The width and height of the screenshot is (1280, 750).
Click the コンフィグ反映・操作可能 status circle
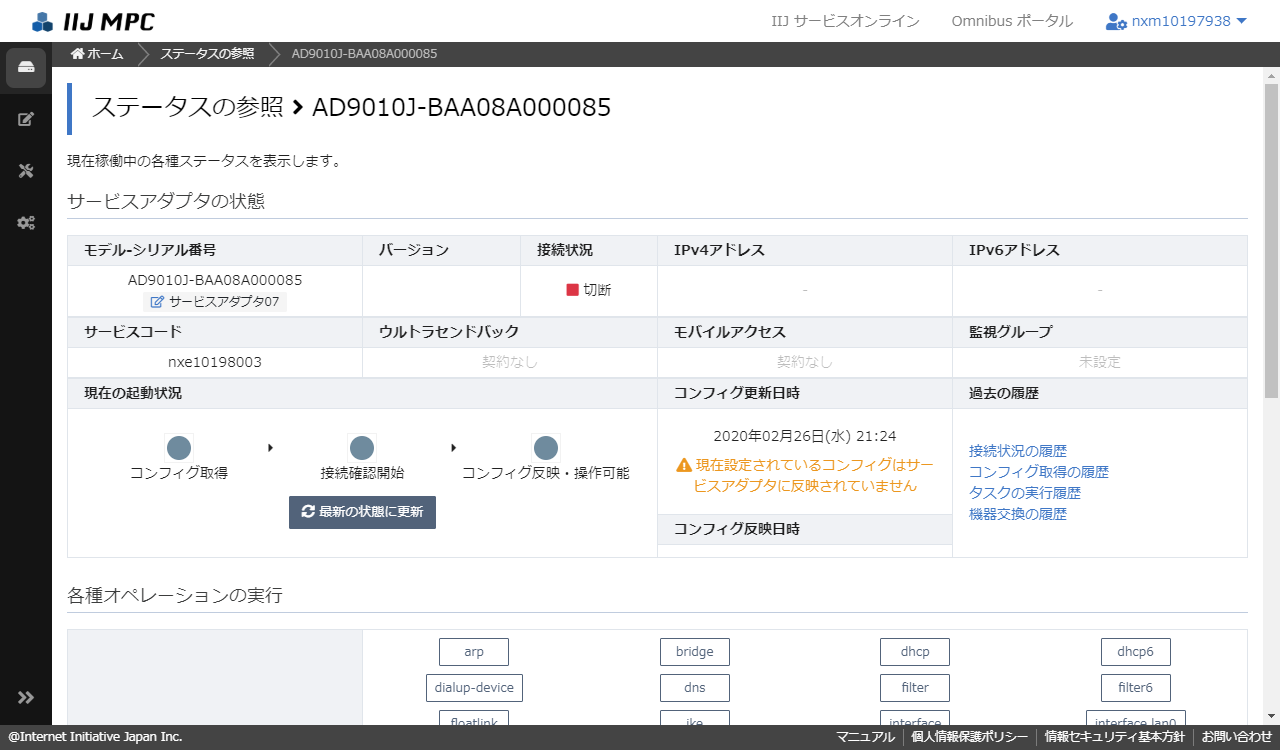pos(546,448)
